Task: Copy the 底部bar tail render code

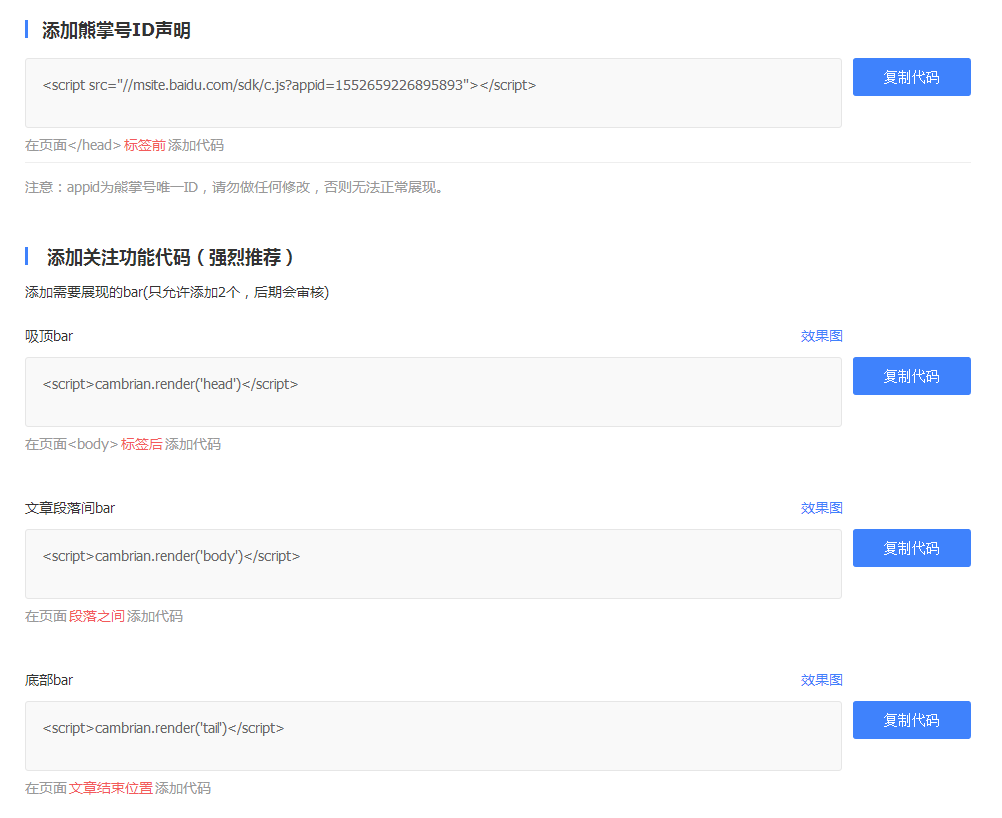Action: pyautogui.click(x=911, y=720)
